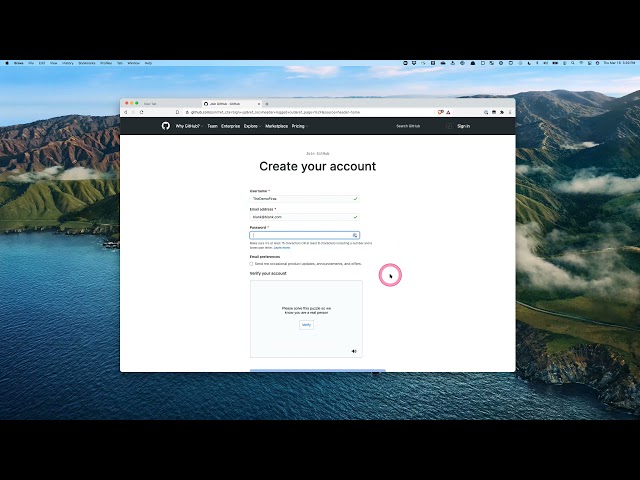Click the GitHub Octocat logo
Viewport: 640px width, 480px height.
point(165,126)
